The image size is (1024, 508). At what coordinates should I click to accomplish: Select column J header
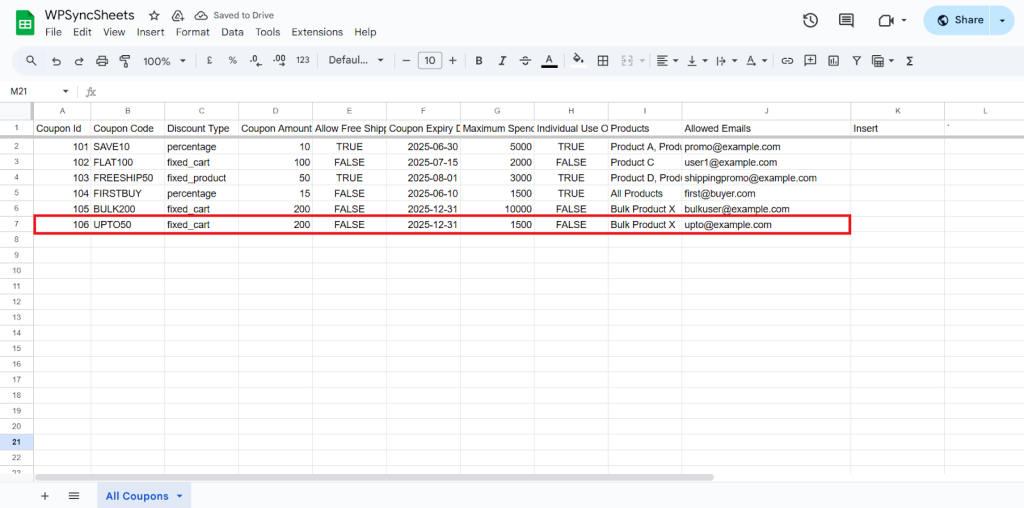tap(766, 111)
